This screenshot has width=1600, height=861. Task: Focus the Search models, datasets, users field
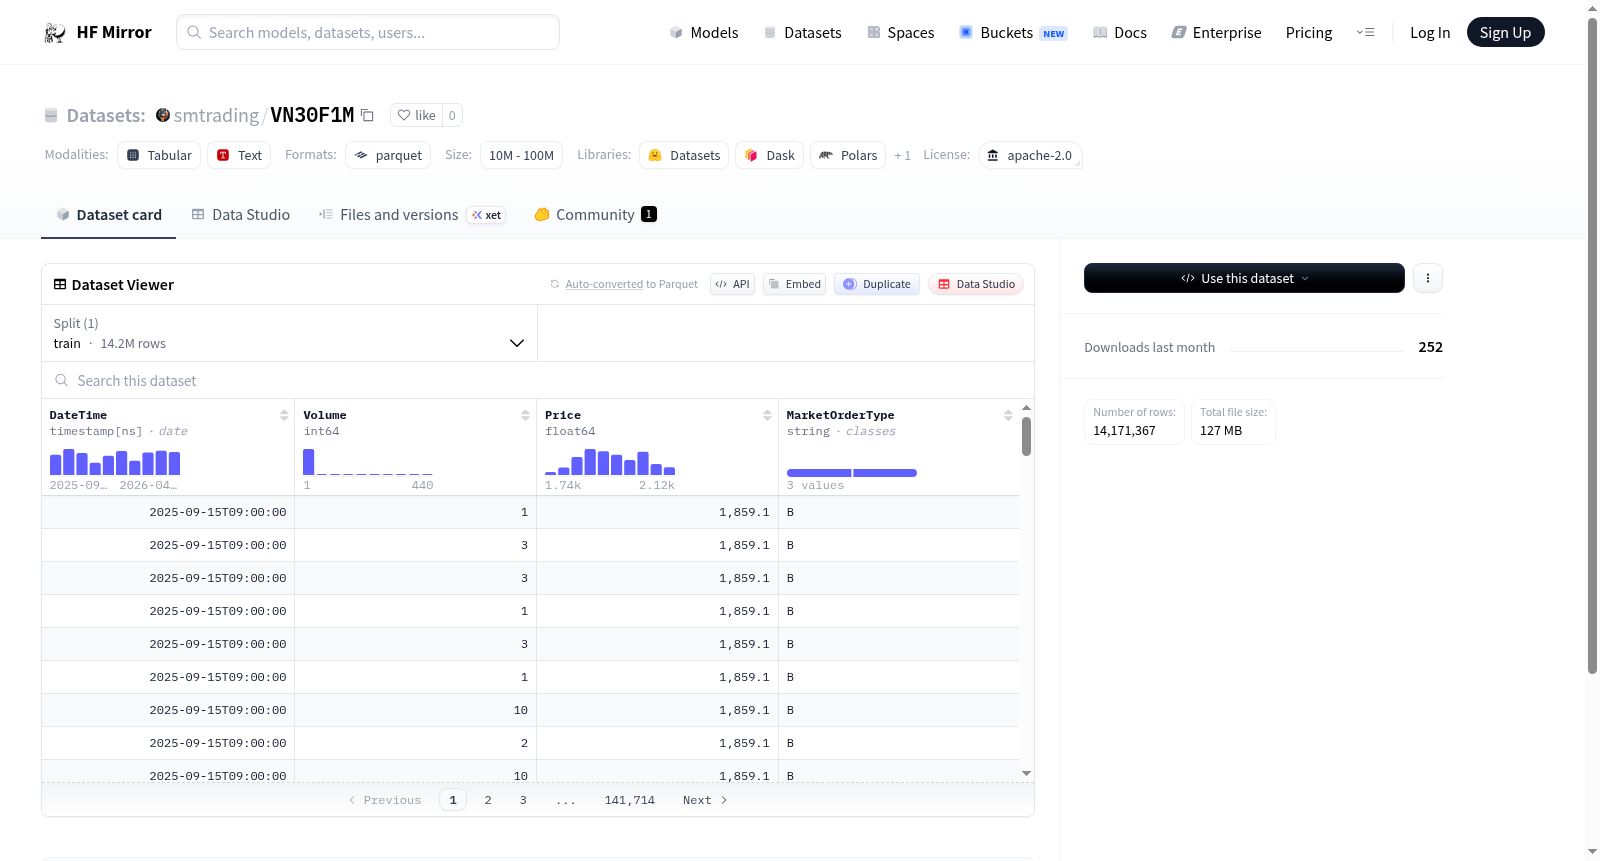pyautogui.click(x=368, y=32)
